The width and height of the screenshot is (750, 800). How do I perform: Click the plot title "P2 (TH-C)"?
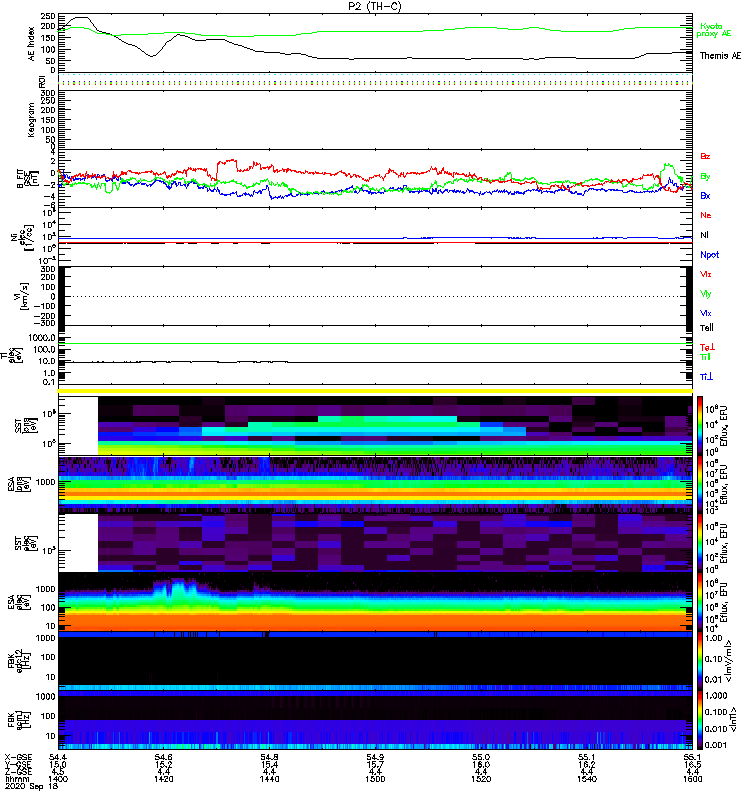click(x=374, y=6)
